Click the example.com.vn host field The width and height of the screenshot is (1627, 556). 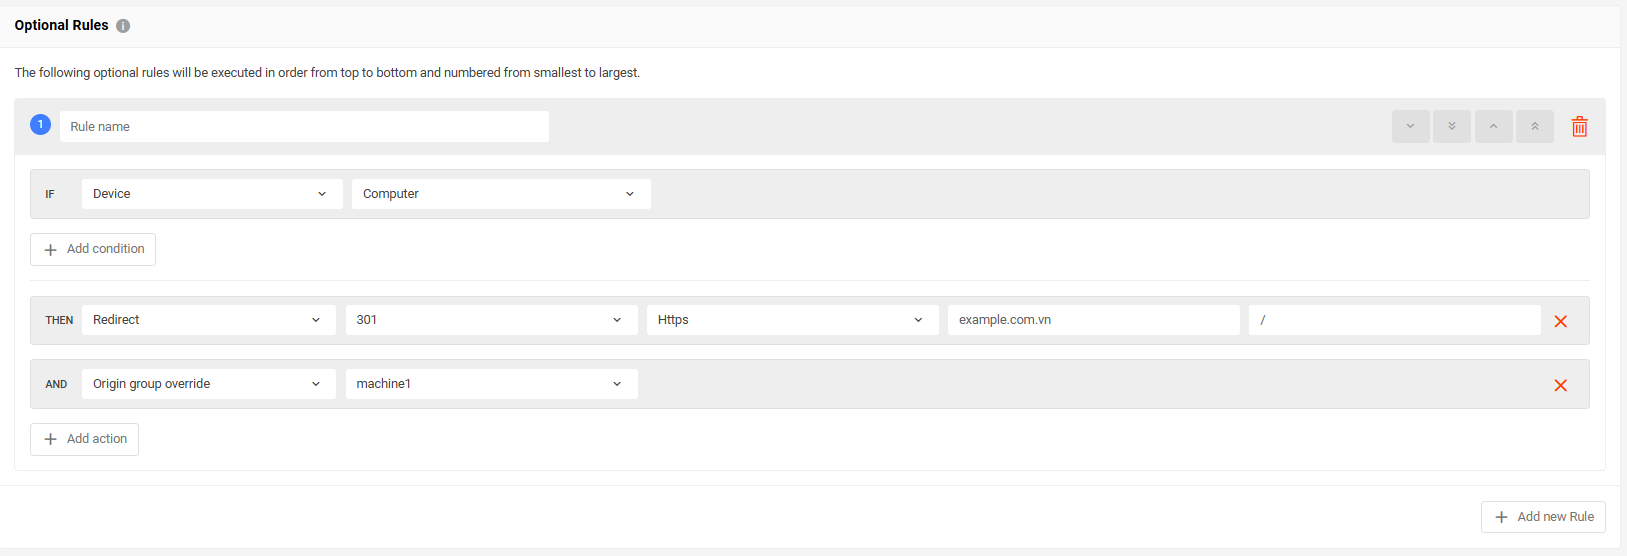(x=1093, y=320)
